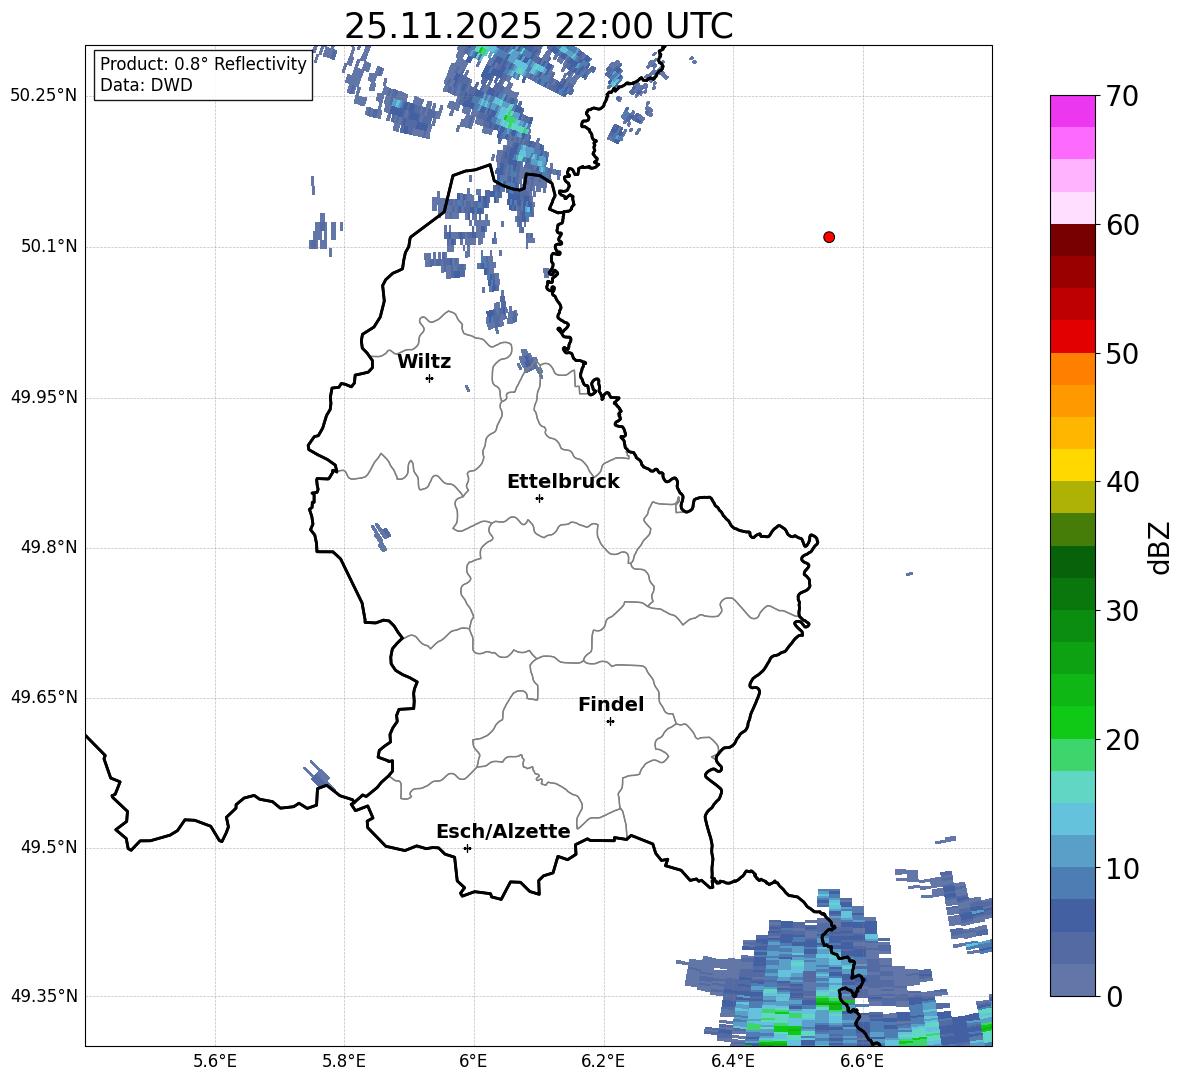Pick the dark green swatch just below 30 dBZ
This screenshot has width=1184, height=1081.
tap(1072, 626)
